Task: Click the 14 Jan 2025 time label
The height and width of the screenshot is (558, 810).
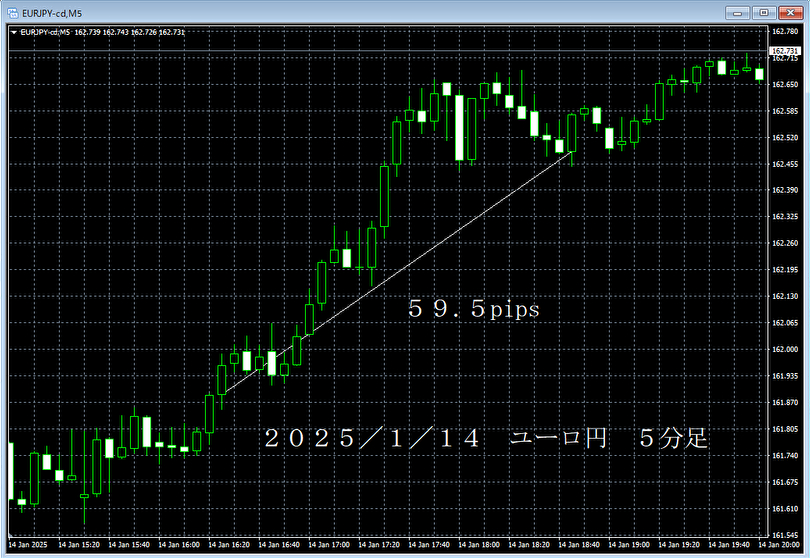Action: [x=28, y=545]
